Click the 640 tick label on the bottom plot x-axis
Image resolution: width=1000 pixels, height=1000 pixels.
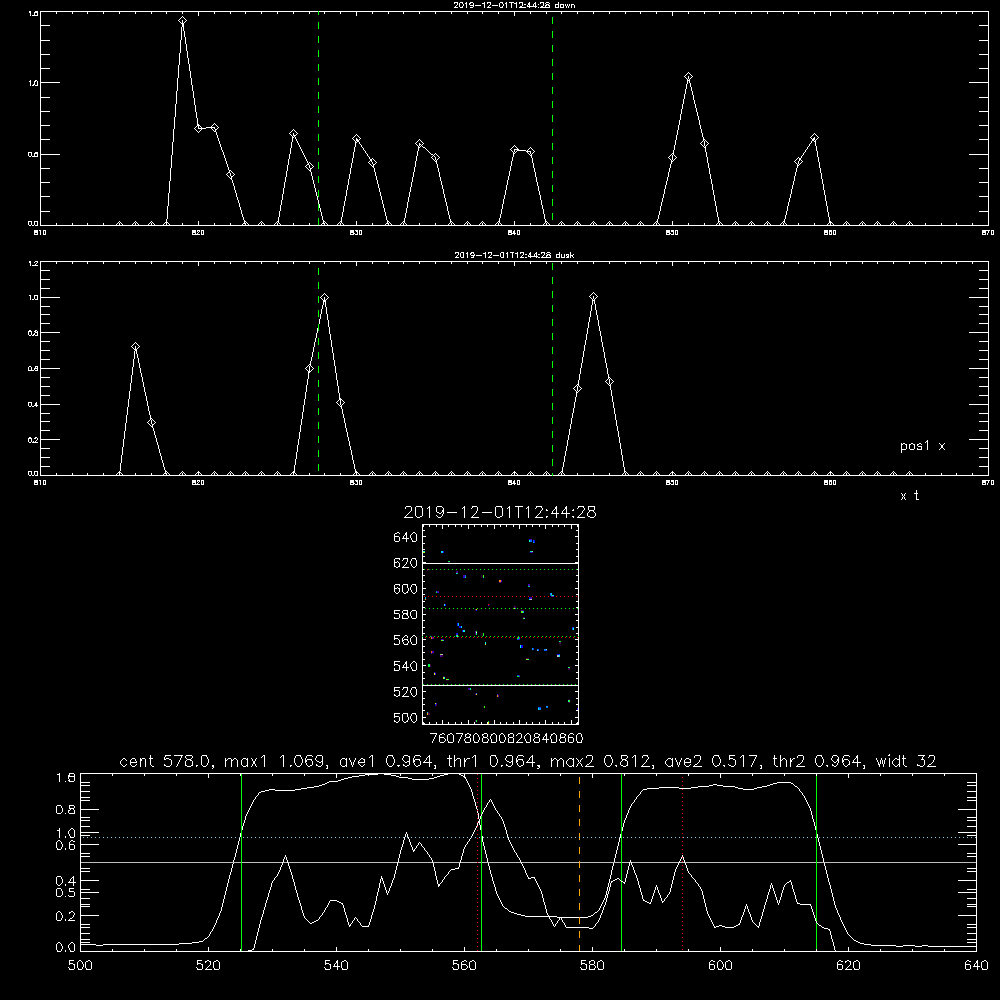(x=976, y=966)
